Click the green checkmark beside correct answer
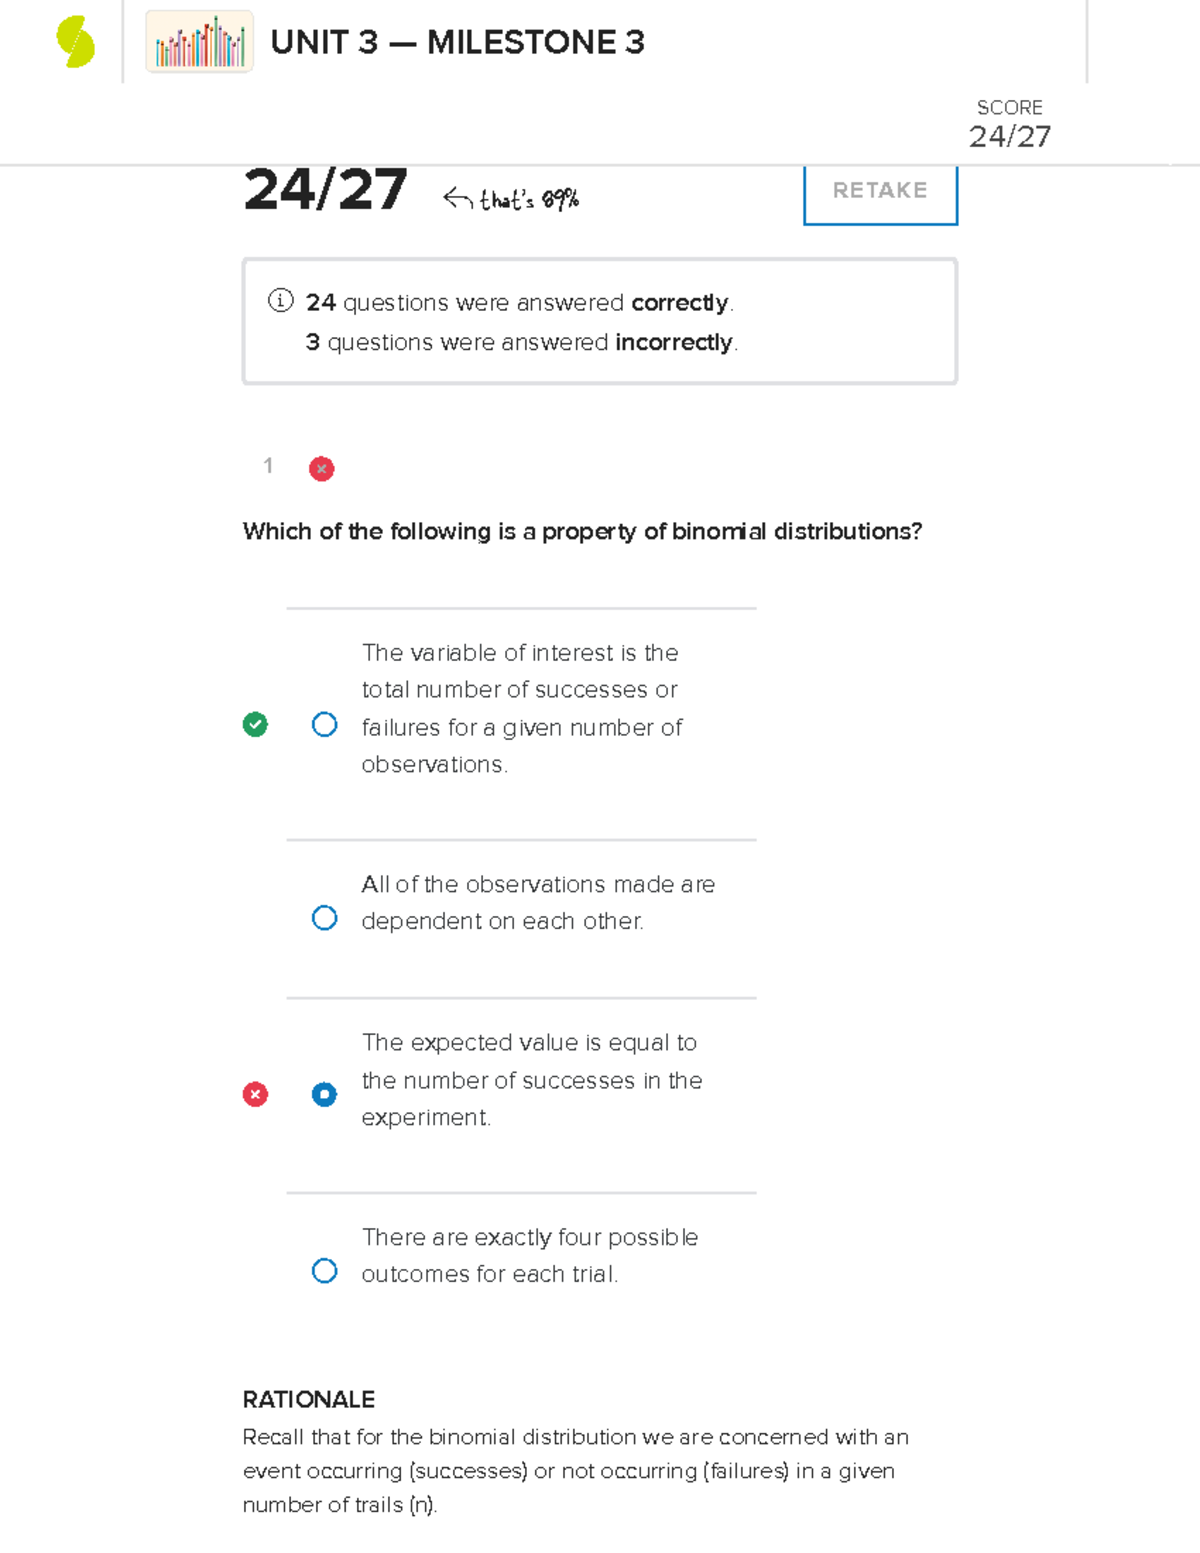1200x1553 pixels. (x=255, y=724)
